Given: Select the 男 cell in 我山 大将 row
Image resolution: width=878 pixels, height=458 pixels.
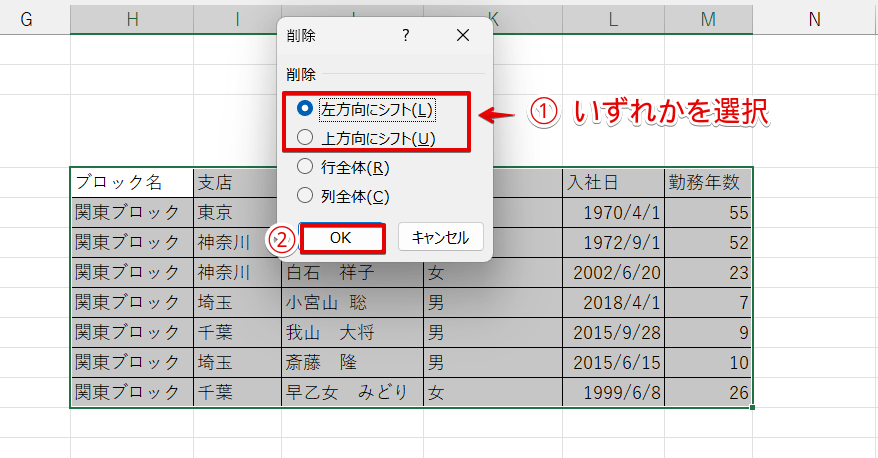Looking at the screenshot, I should pyautogui.click(x=493, y=333).
